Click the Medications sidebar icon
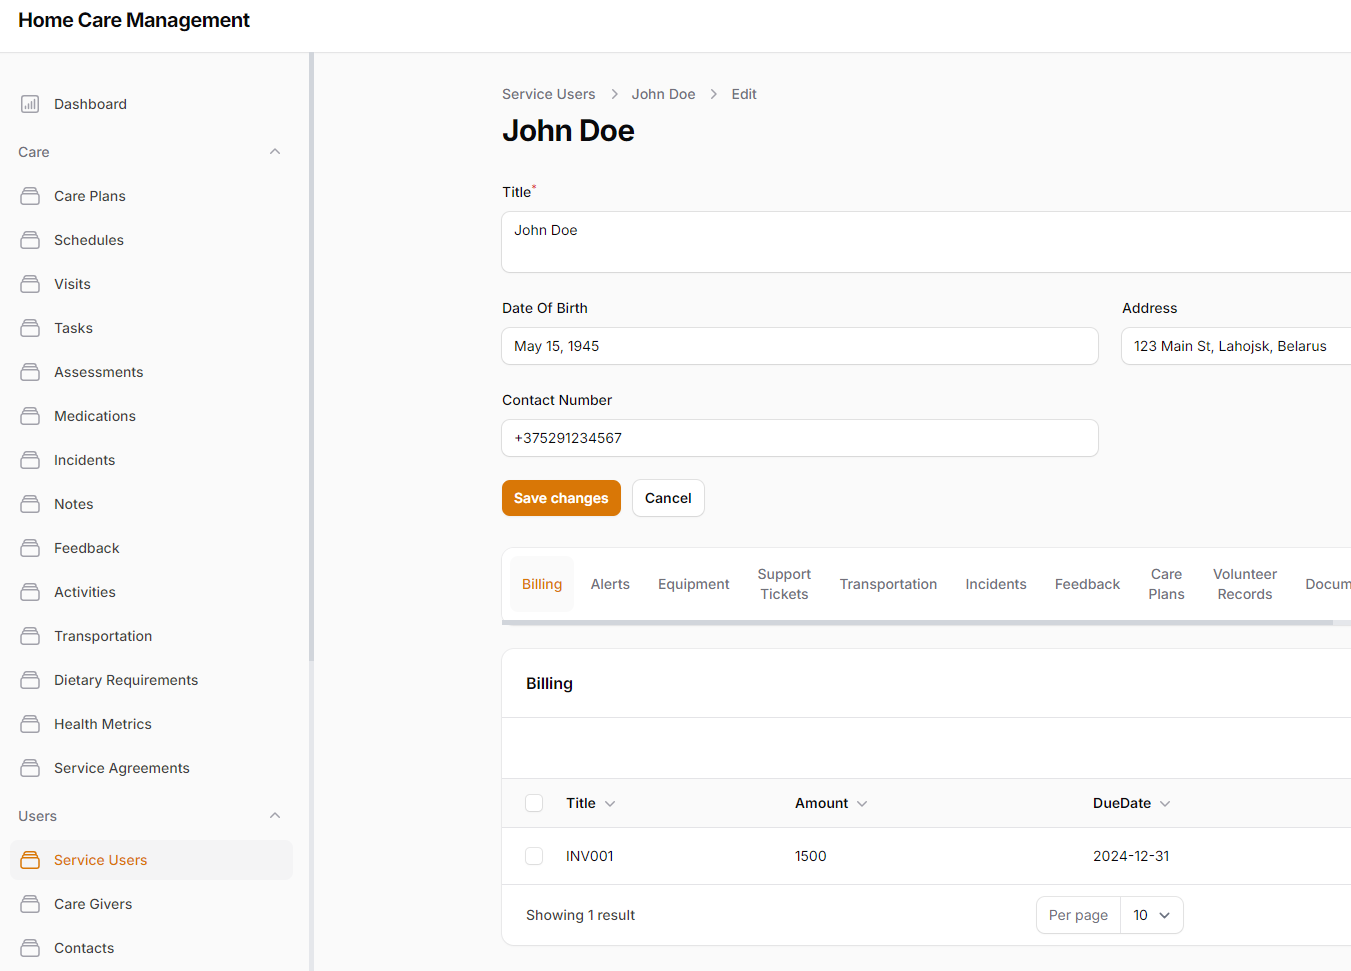This screenshot has width=1351, height=971. pos(31,416)
